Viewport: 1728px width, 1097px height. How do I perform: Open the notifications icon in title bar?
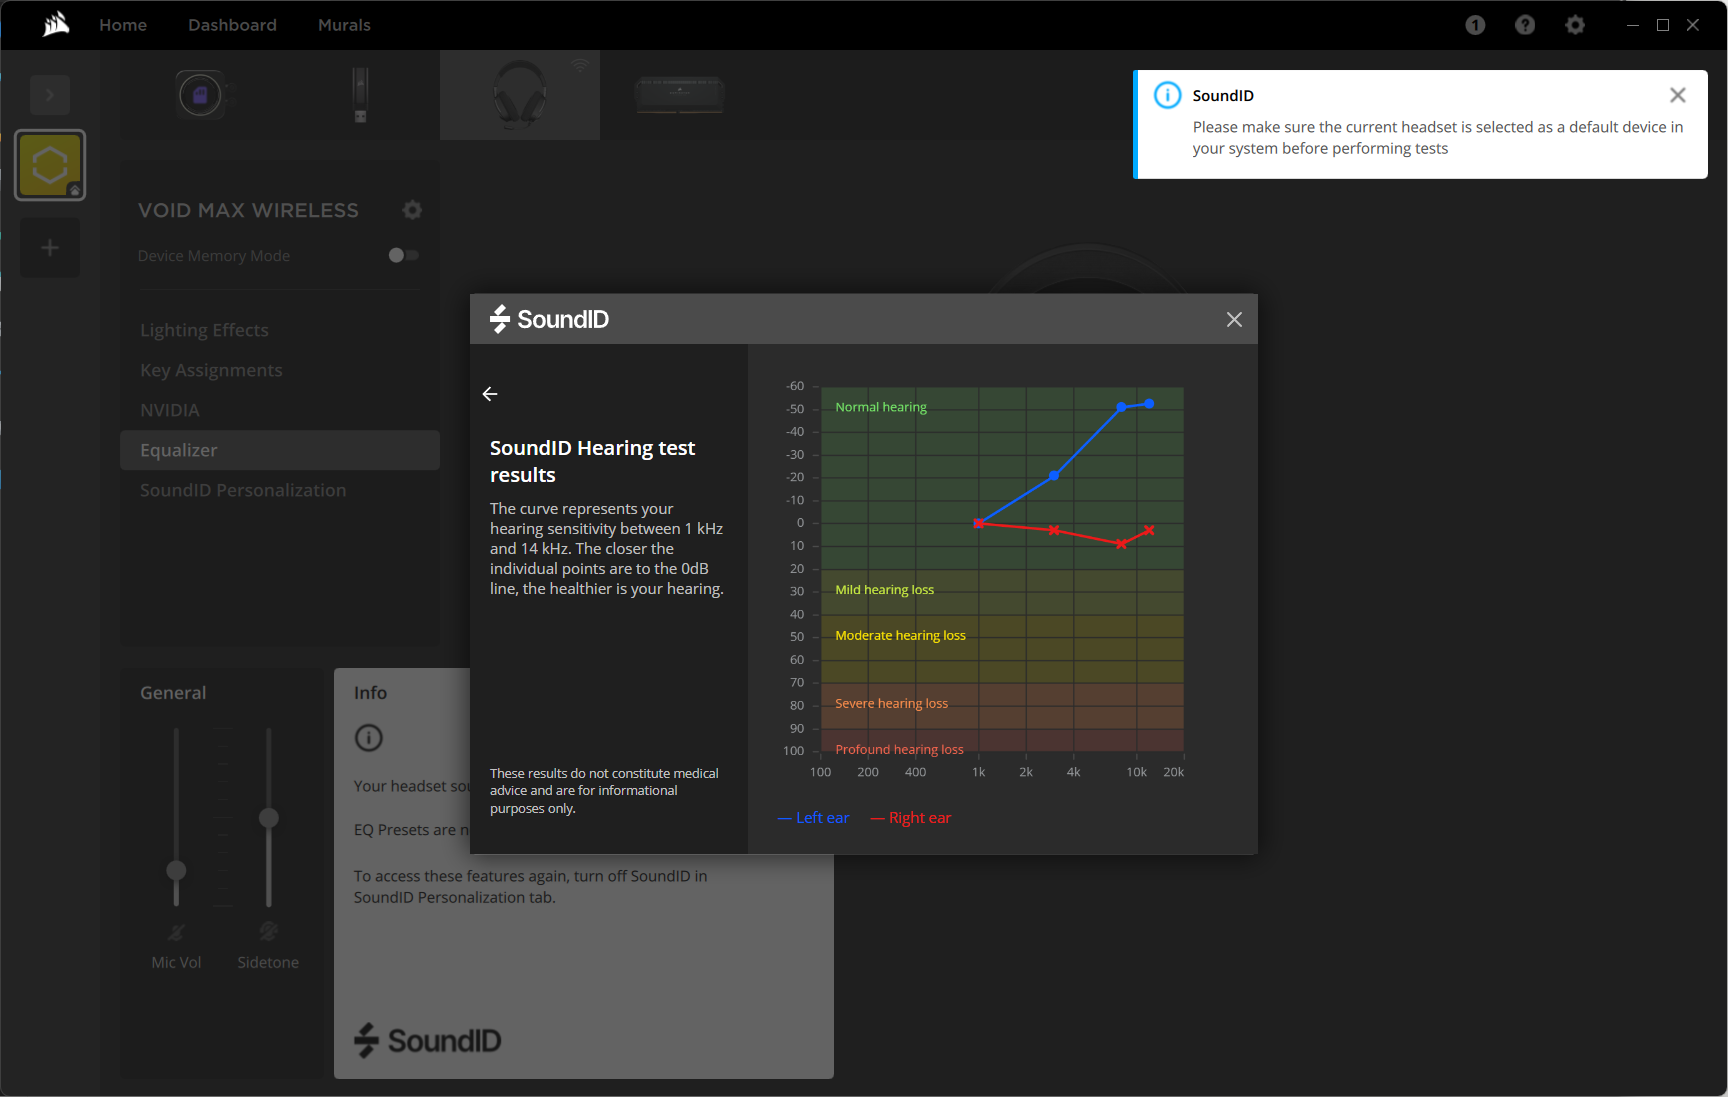[1475, 25]
